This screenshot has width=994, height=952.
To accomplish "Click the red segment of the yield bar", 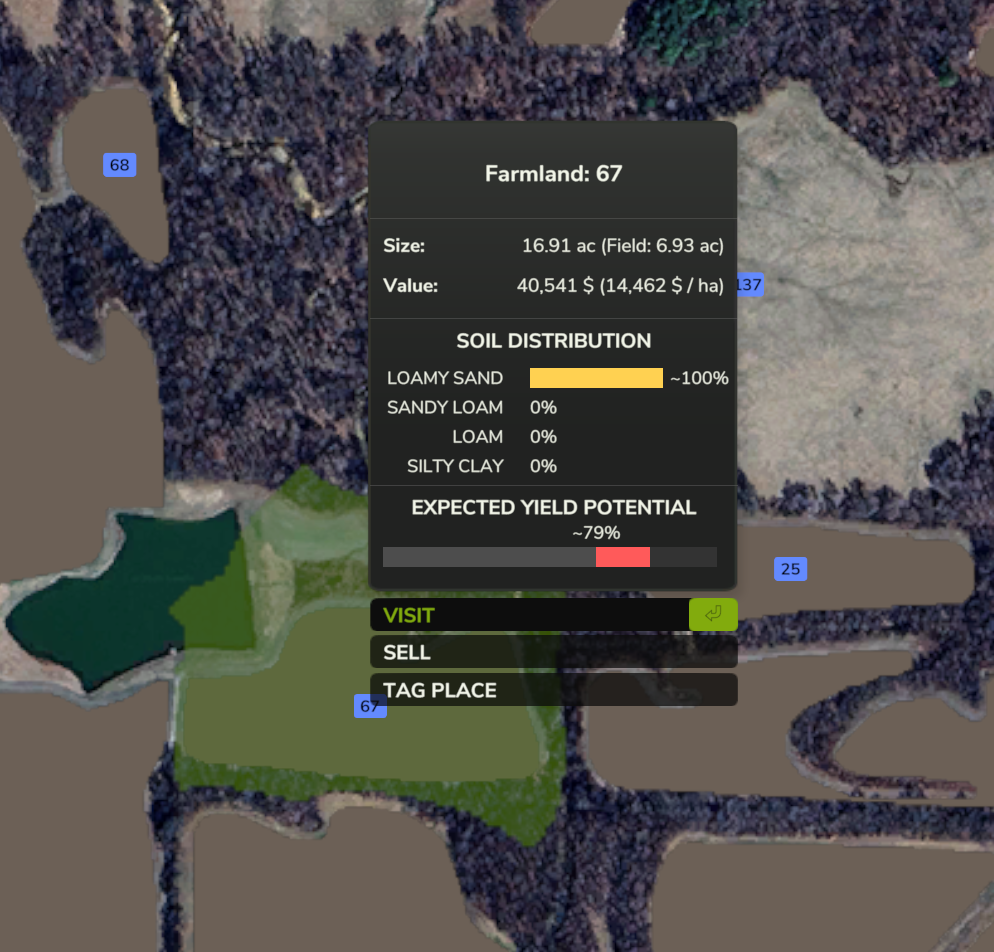I will 622,557.
